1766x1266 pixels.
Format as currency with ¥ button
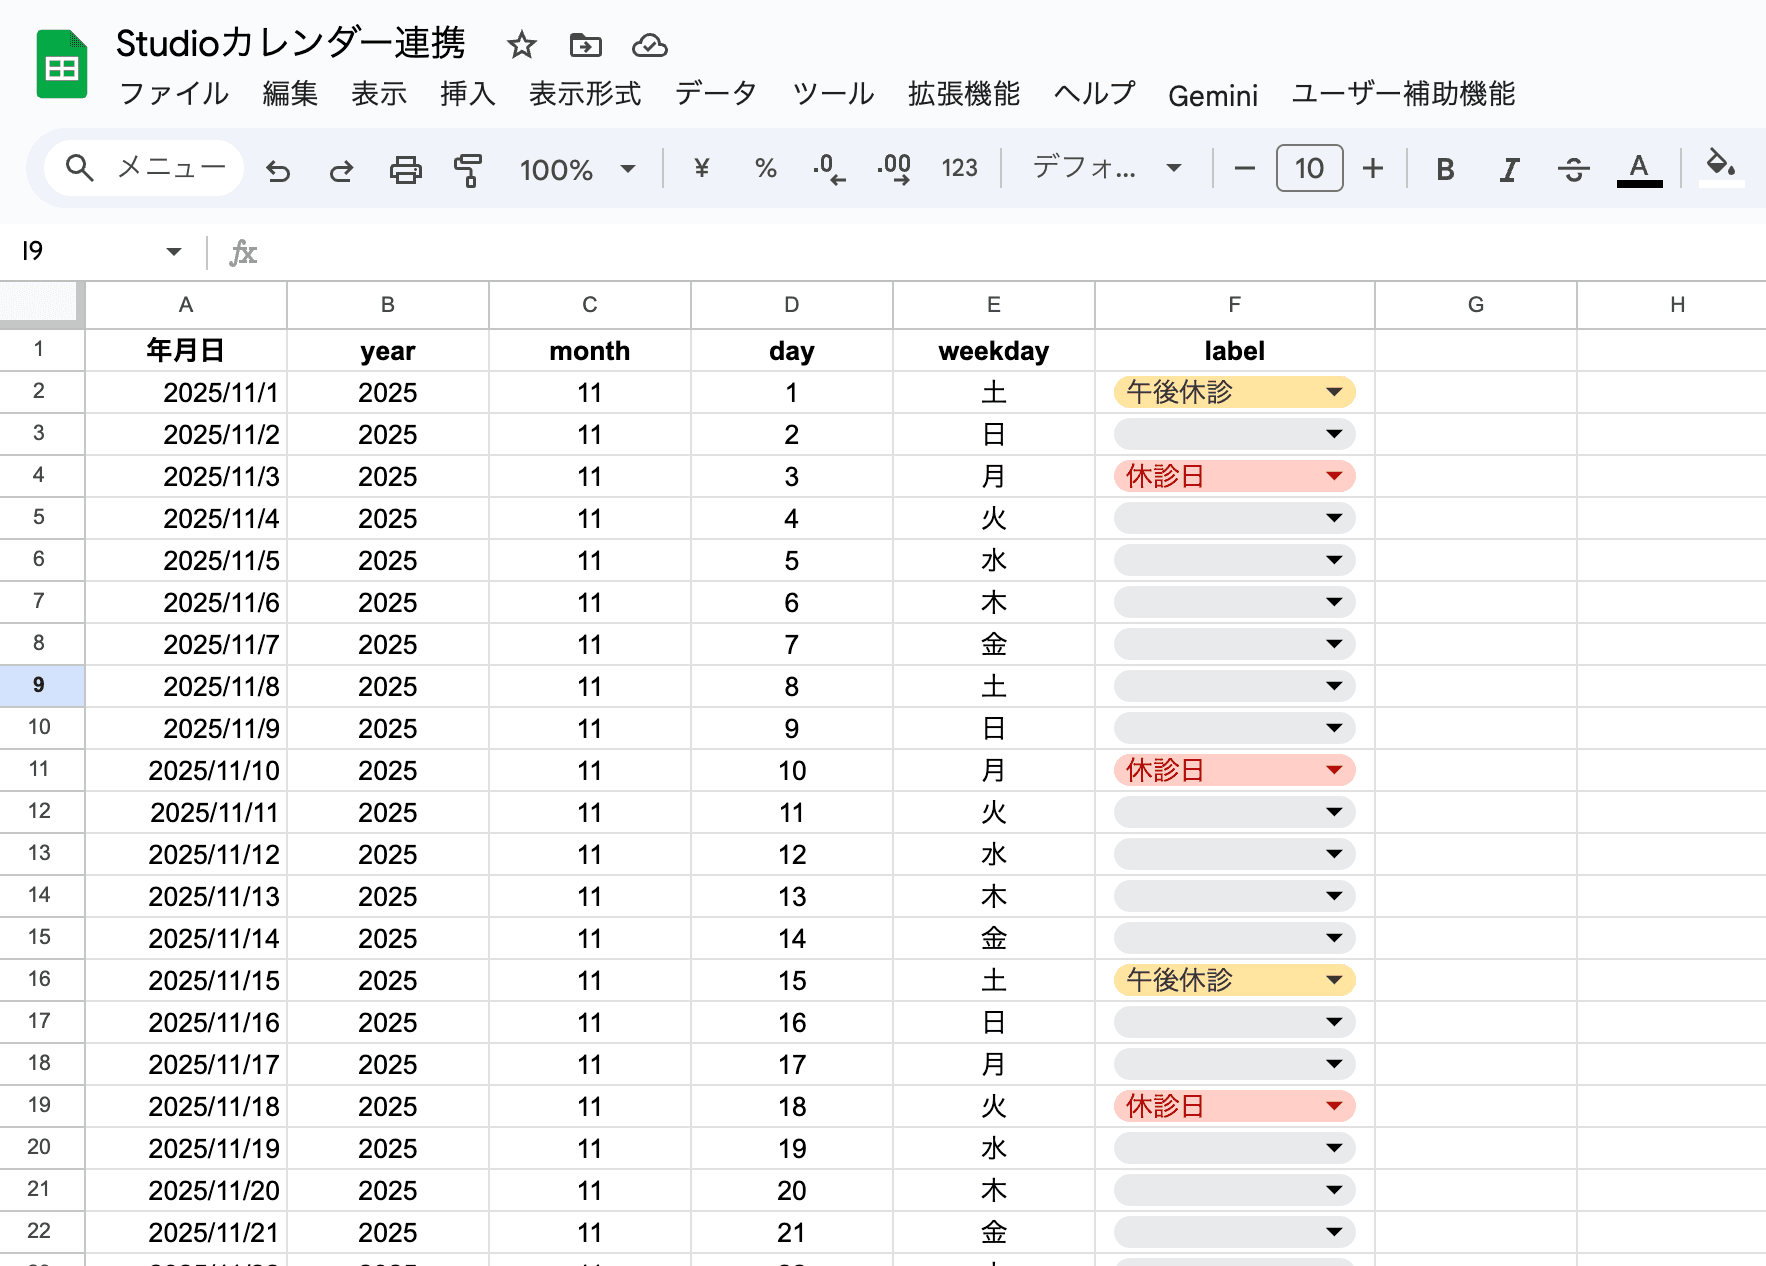pos(702,168)
